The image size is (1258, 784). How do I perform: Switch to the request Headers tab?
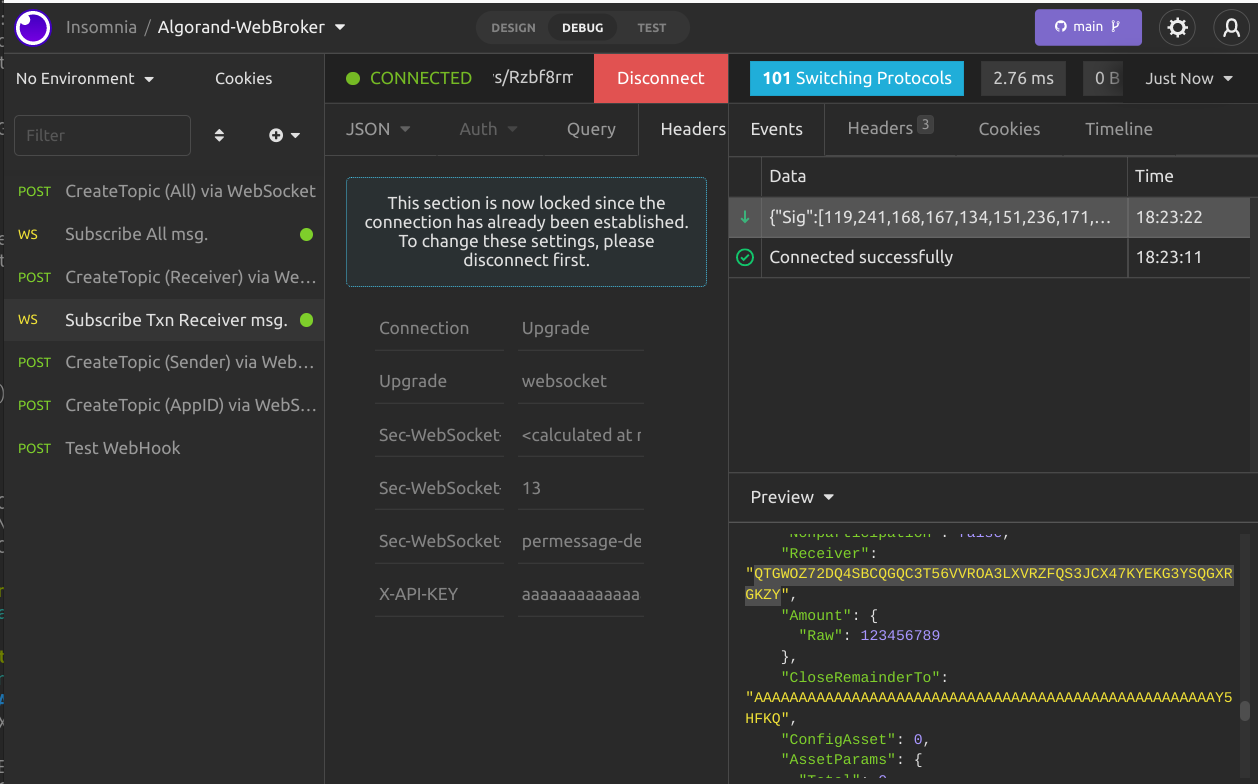[692, 129]
